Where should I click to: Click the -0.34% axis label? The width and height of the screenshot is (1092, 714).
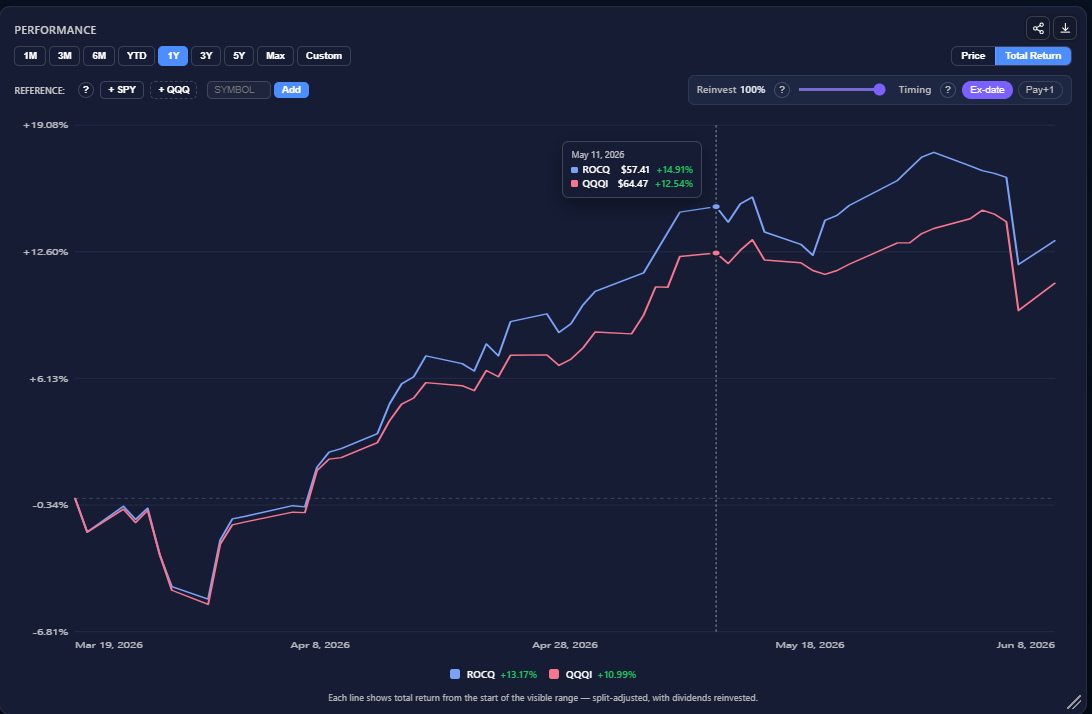pyautogui.click(x=50, y=505)
